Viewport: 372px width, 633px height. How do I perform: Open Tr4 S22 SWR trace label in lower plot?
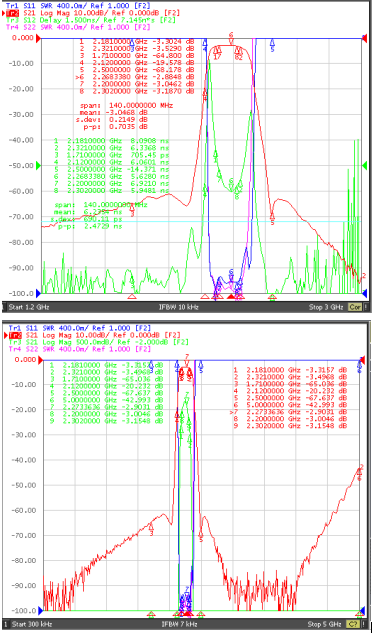(x=78, y=349)
